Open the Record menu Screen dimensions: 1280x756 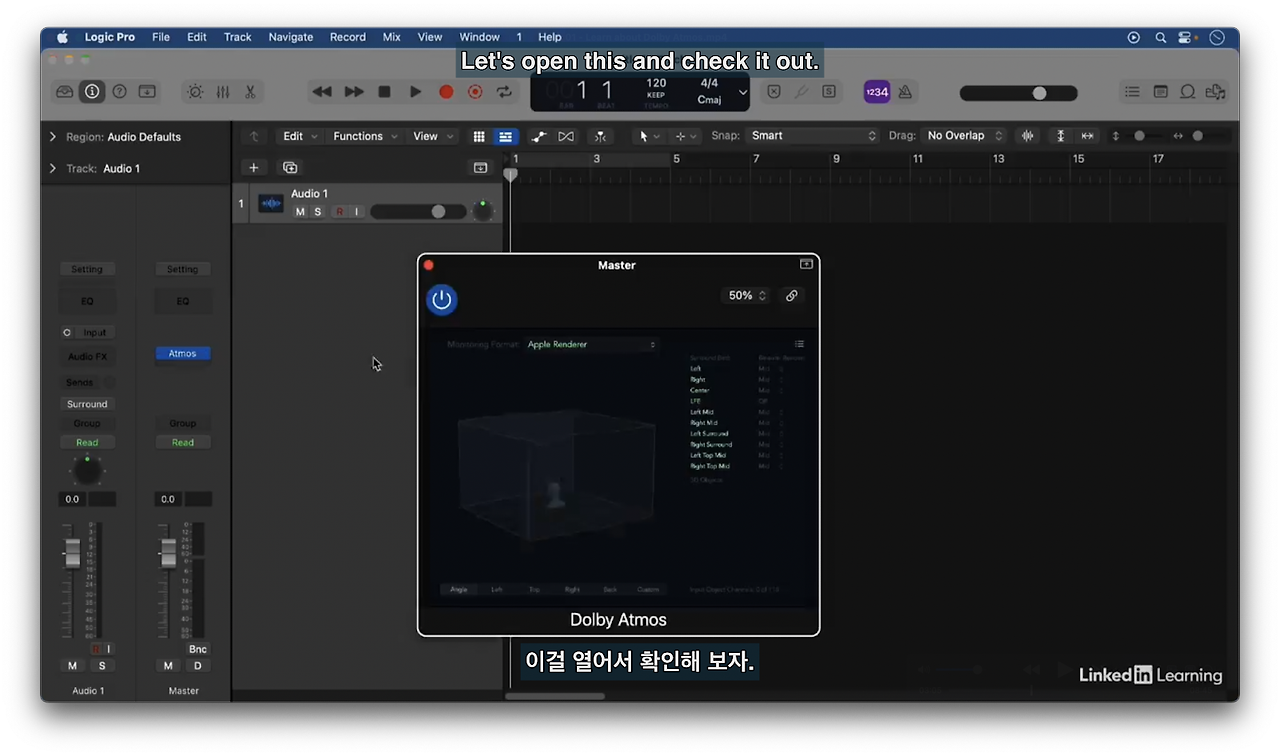[348, 37]
